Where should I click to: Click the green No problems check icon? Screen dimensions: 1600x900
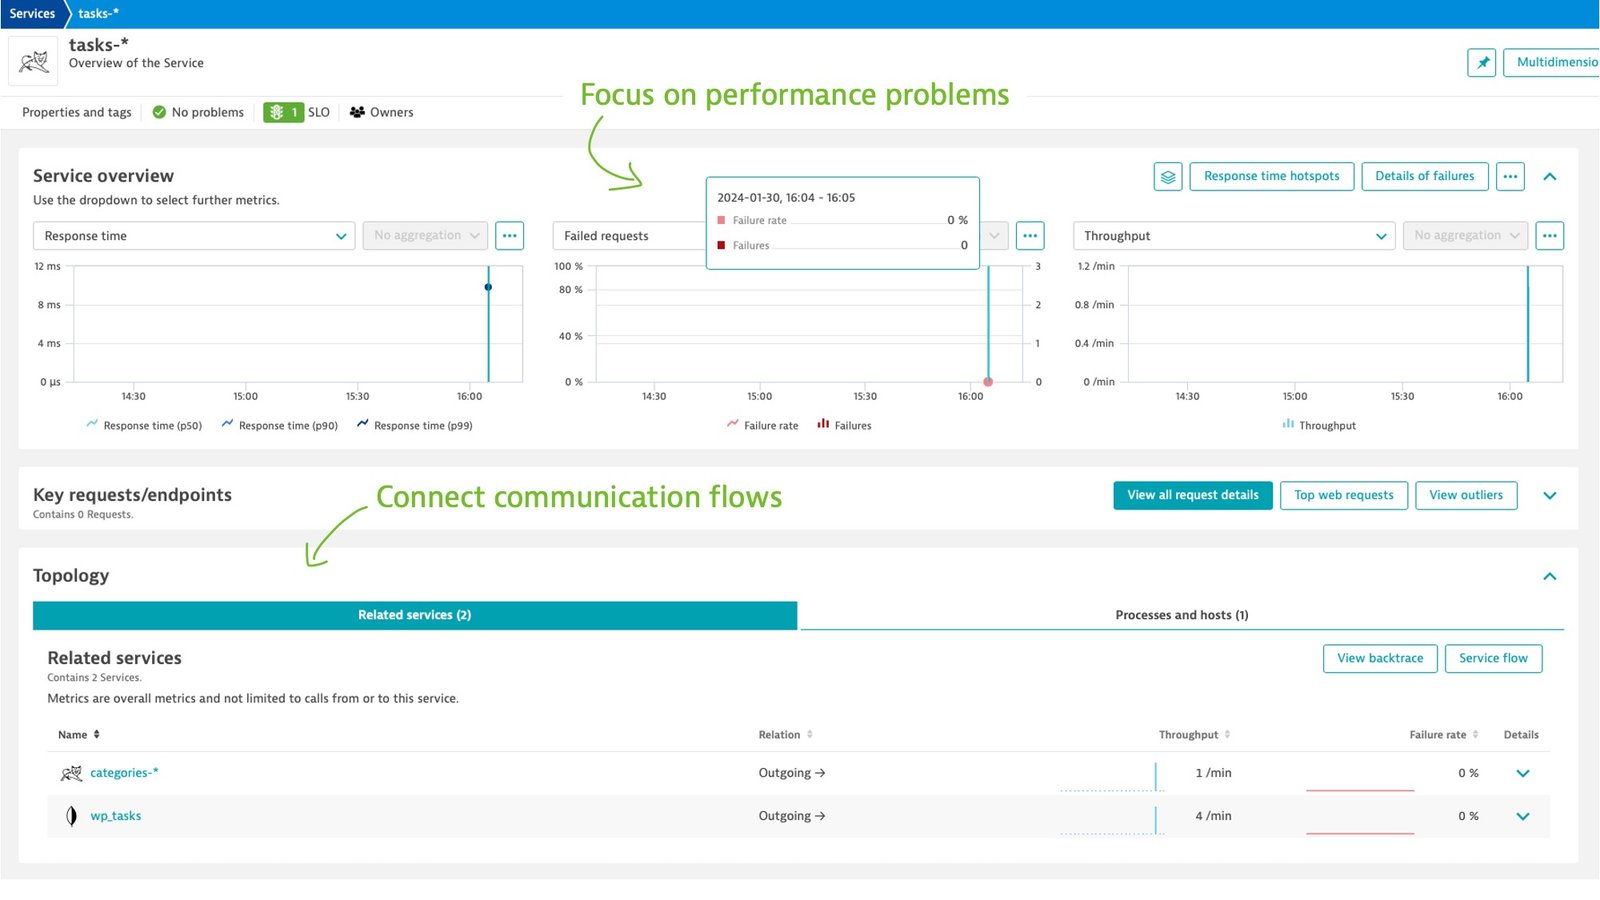pyautogui.click(x=159, y=112)
